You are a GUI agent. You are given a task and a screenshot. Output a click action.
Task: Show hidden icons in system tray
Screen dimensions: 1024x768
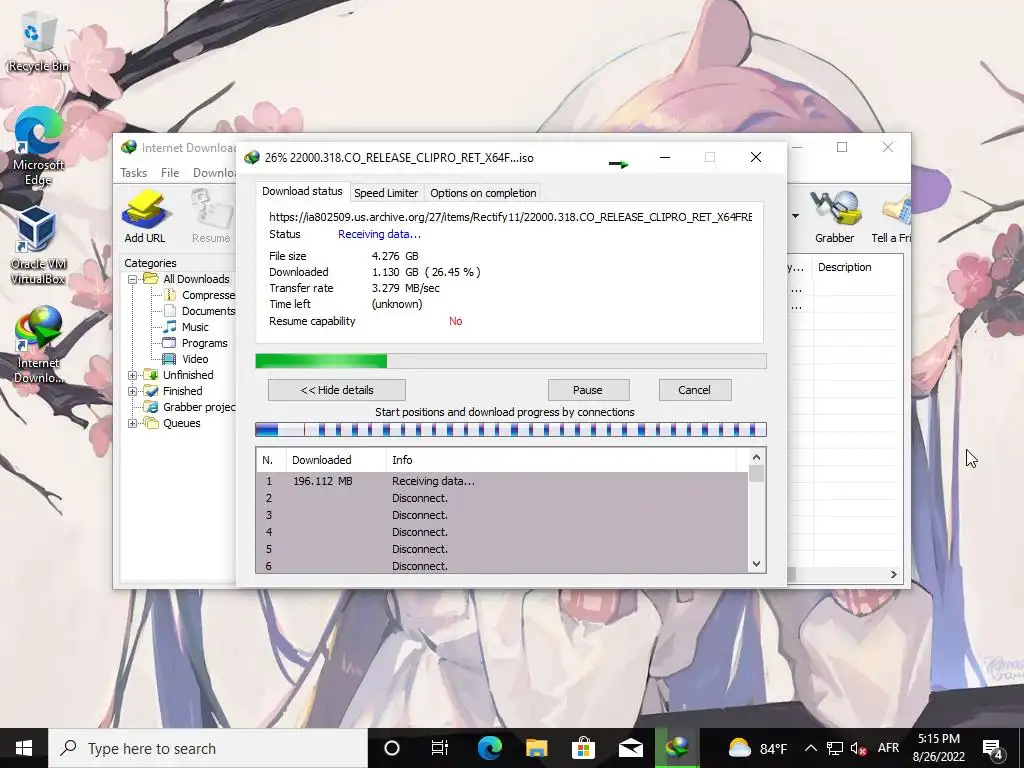click(x=810, y=748)
